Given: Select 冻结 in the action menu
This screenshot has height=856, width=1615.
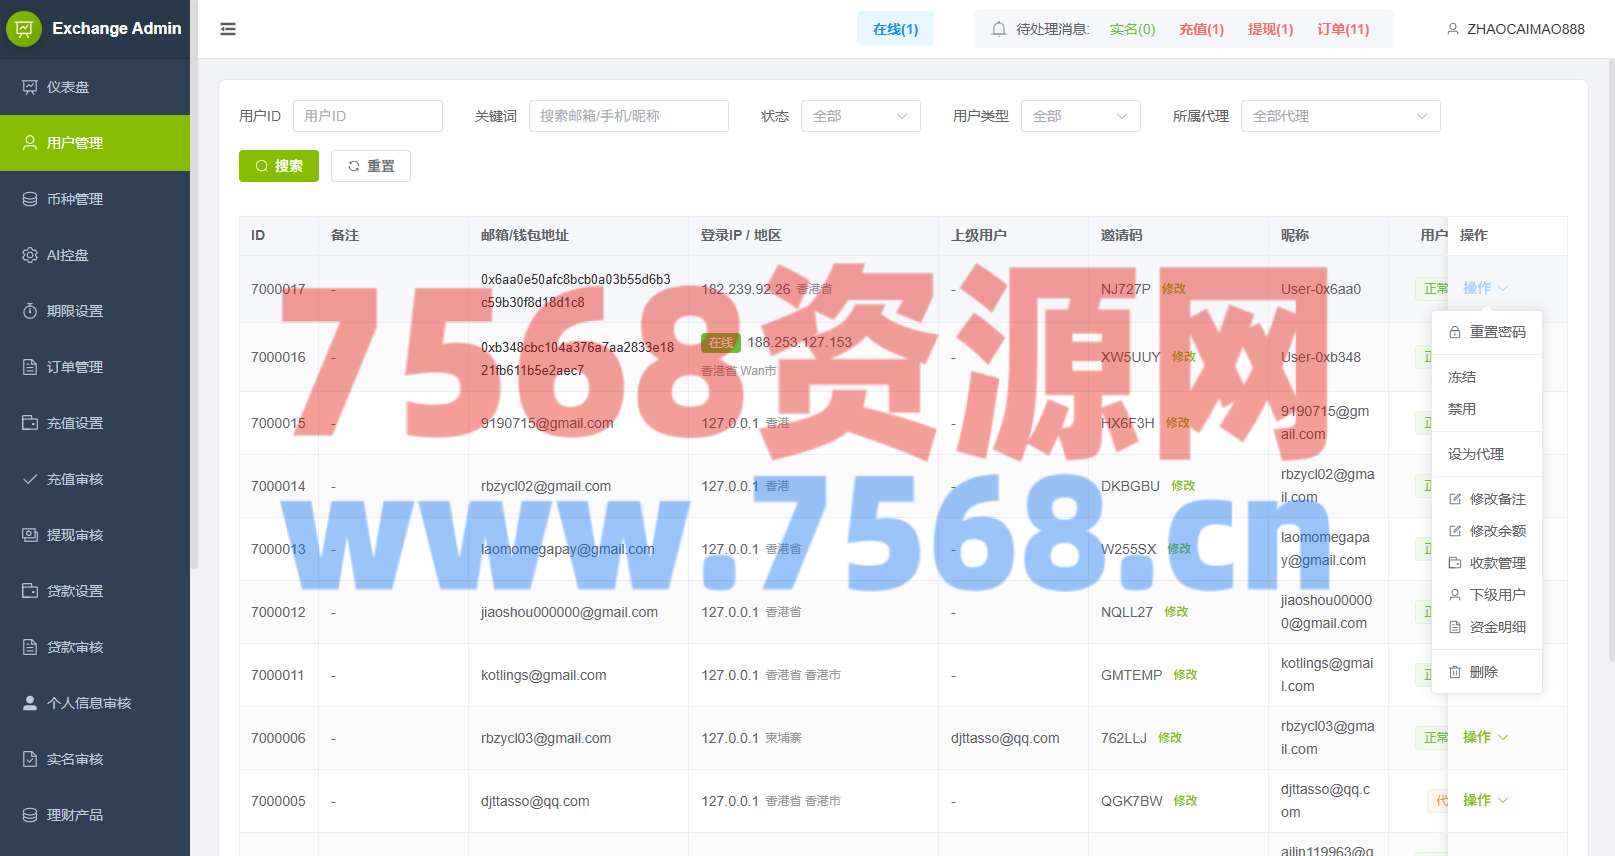Looking at the screenshot, I should coord(1462,377).
